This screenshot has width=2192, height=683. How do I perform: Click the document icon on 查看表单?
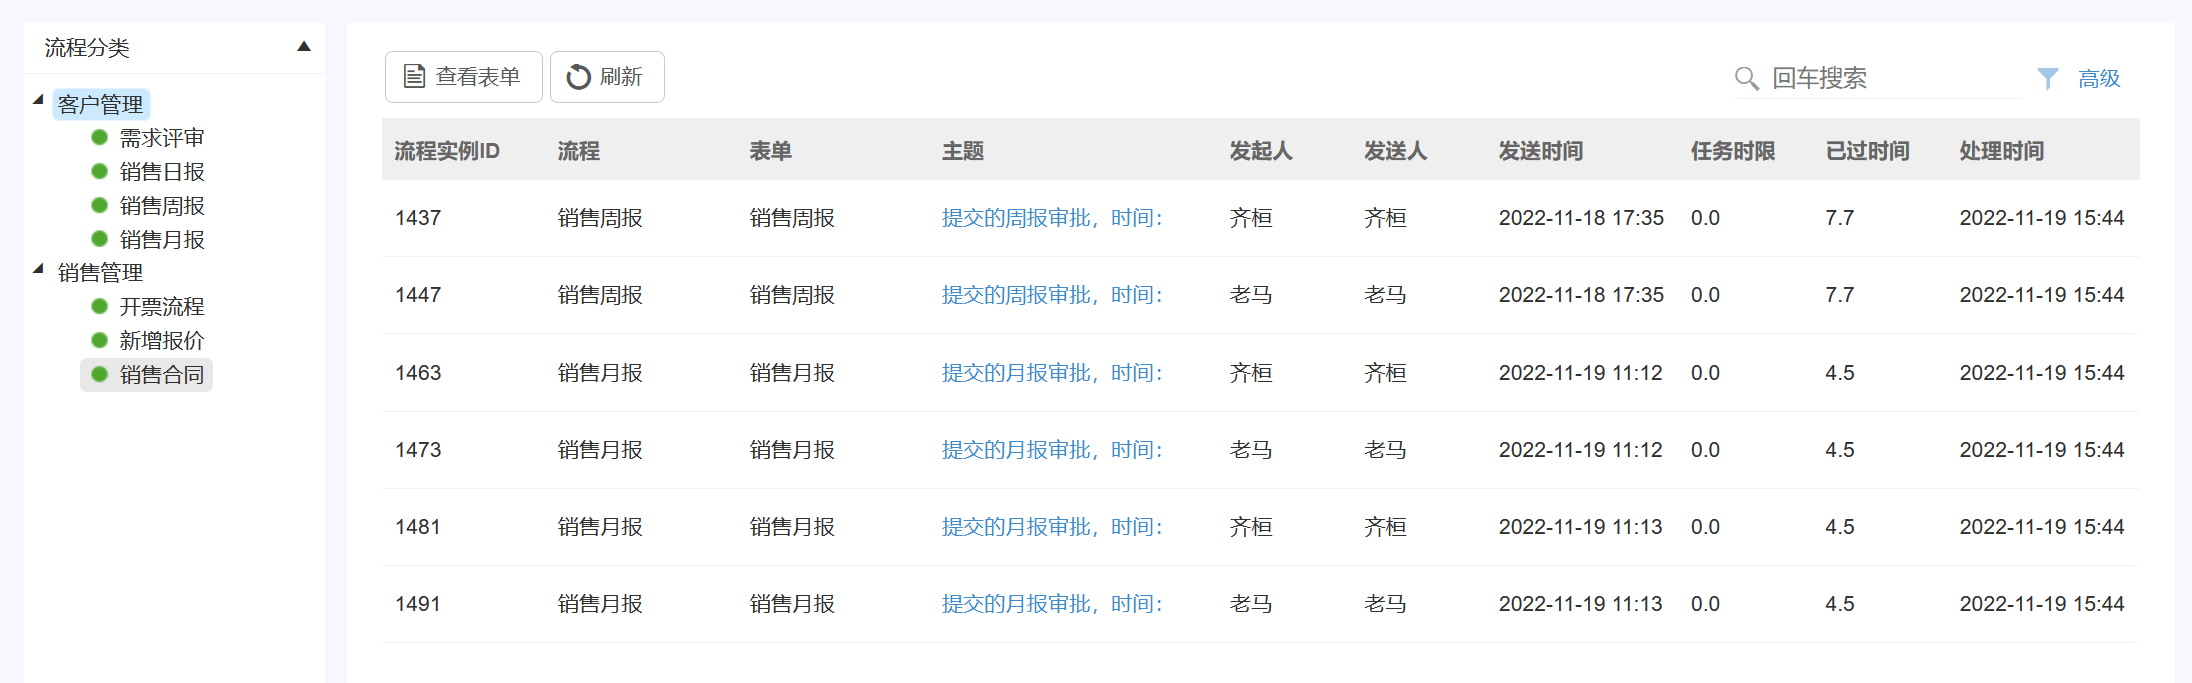[414, 77]
